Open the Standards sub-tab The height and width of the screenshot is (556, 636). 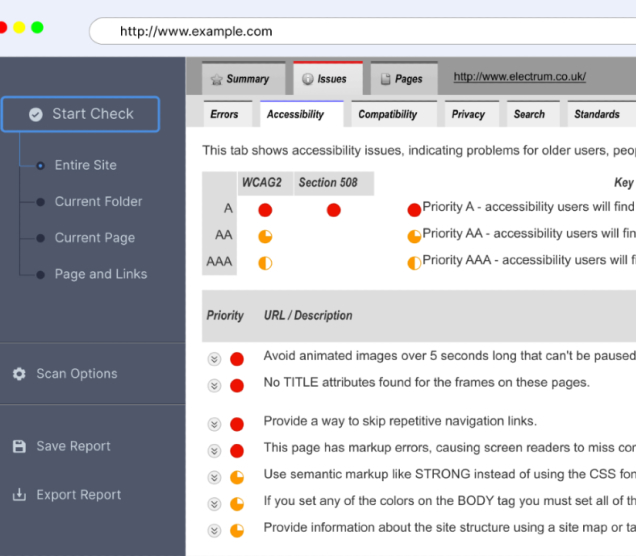coord(601,114)
